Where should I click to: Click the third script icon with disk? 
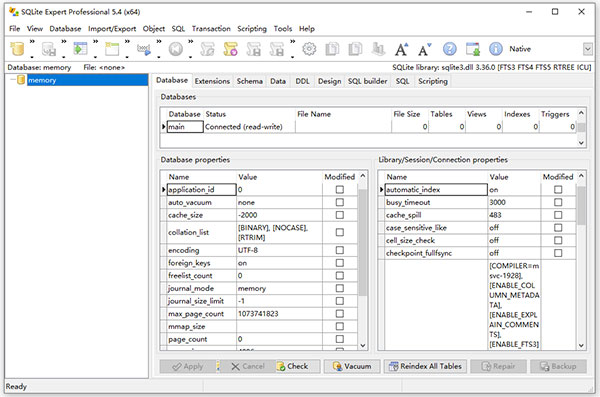click(253, 49)
